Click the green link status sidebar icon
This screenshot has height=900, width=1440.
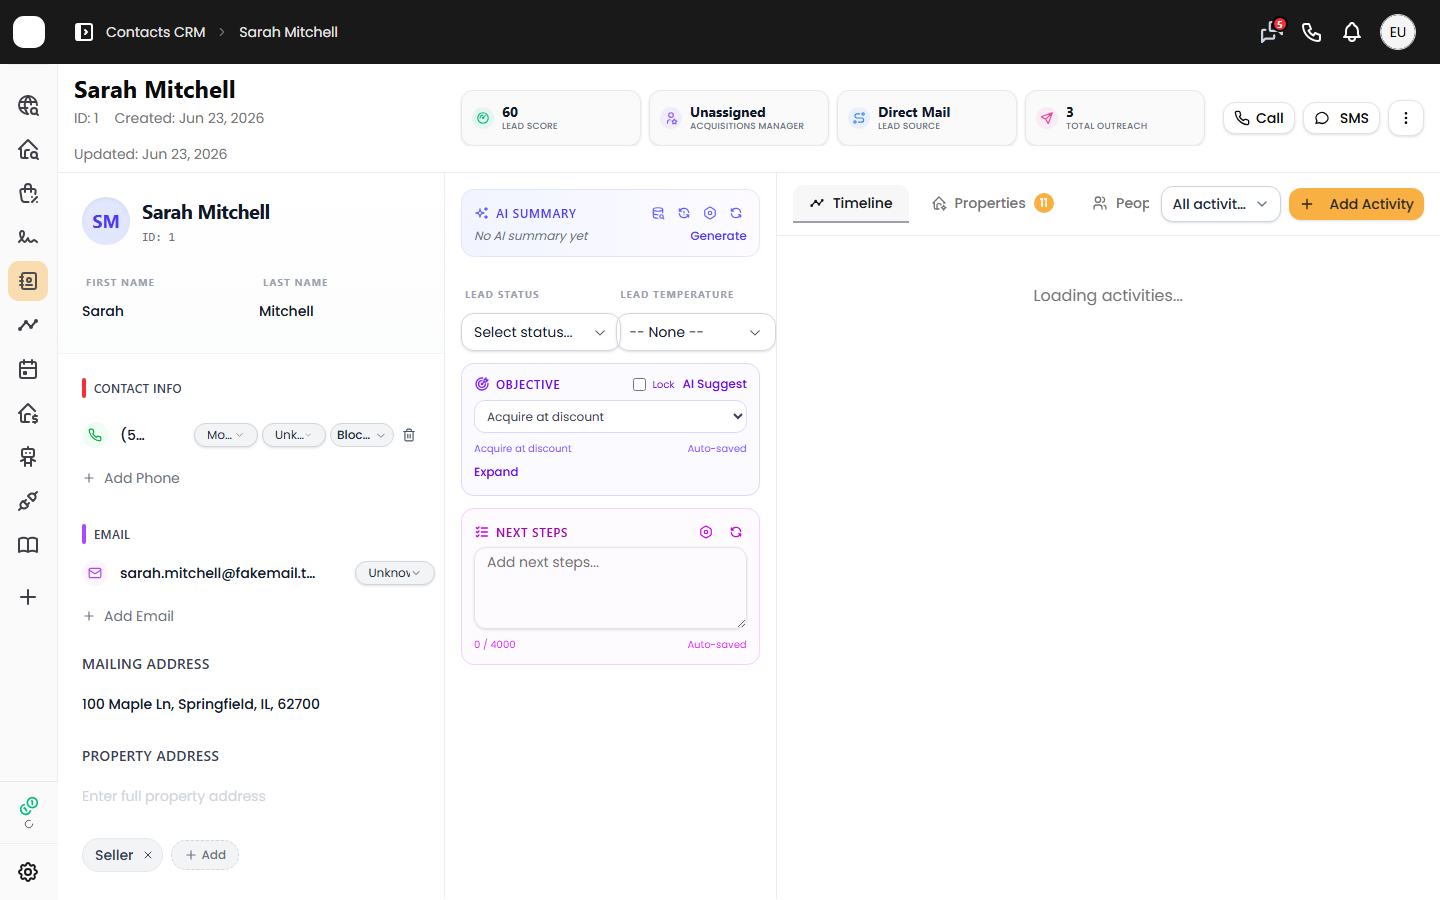click(x=29, y=806)
